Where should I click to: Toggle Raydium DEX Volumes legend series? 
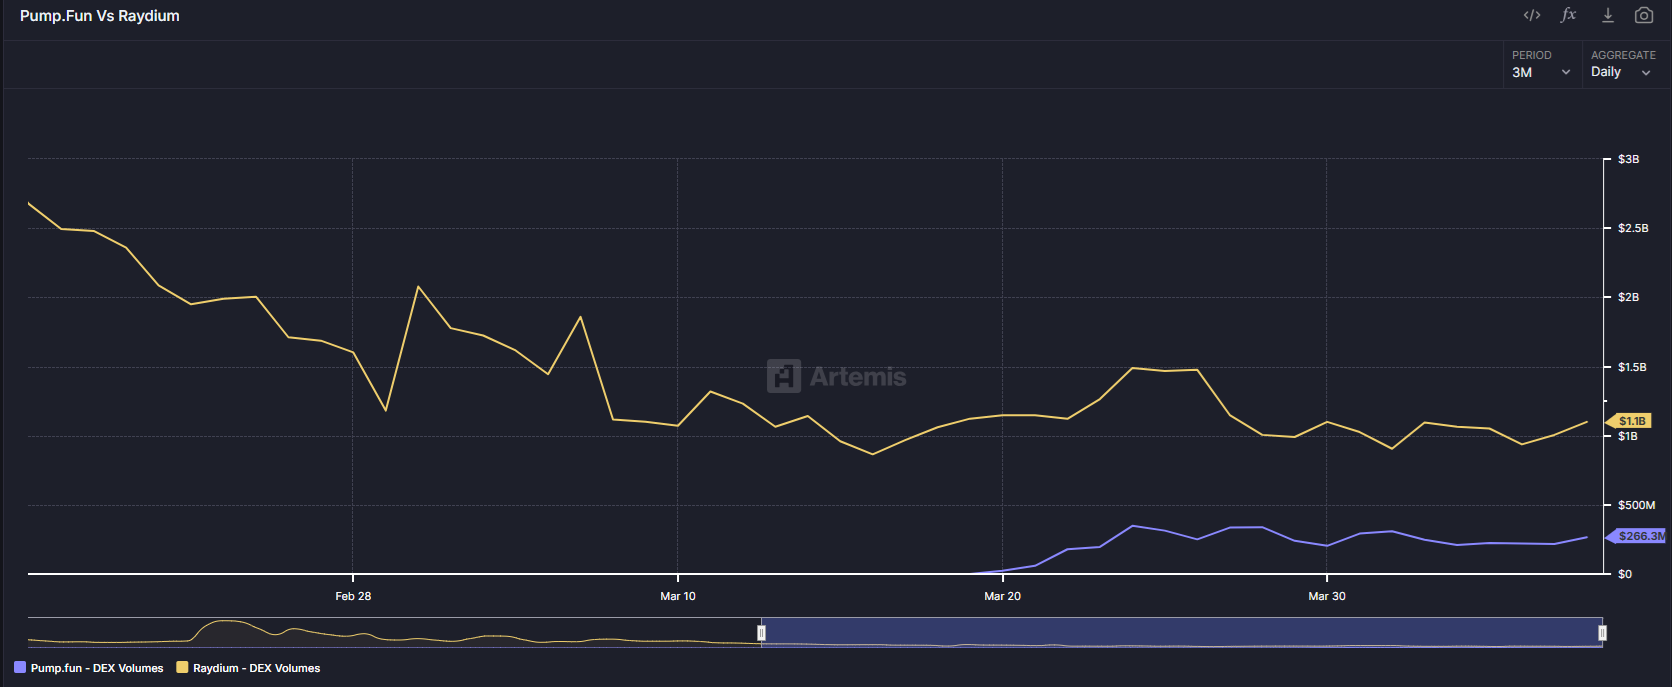point(248,668)
